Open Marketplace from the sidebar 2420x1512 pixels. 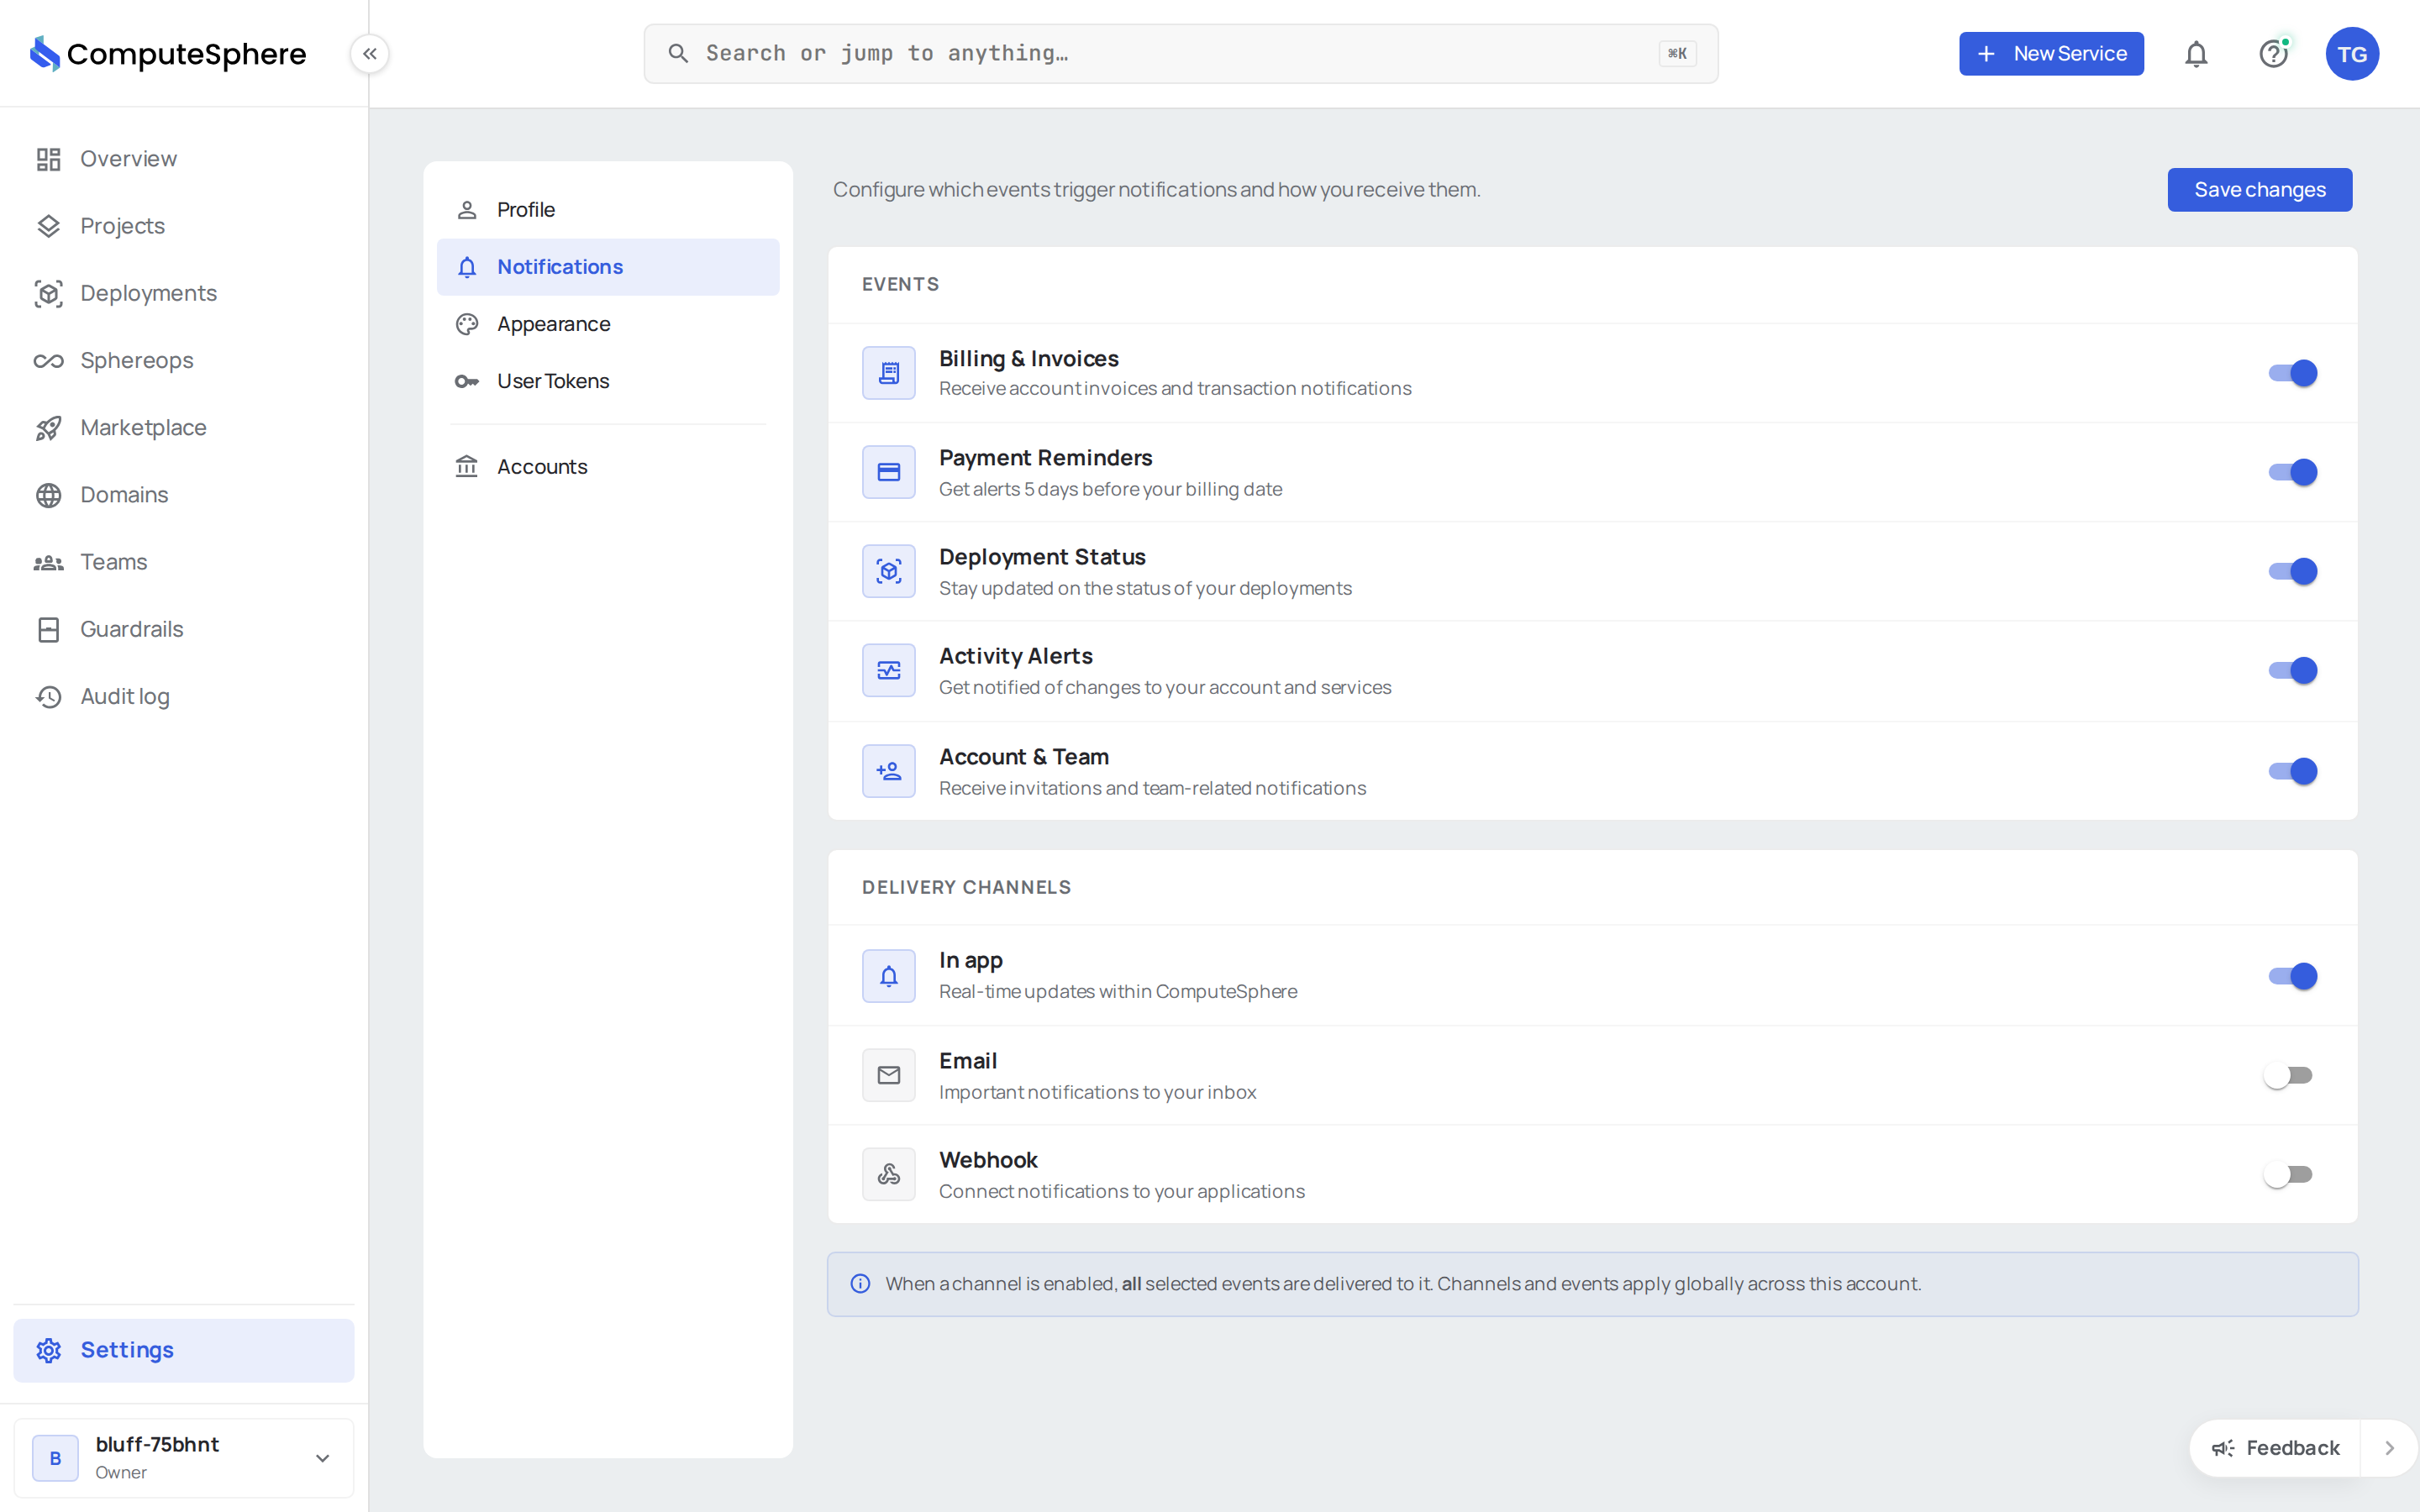point(184,428)
